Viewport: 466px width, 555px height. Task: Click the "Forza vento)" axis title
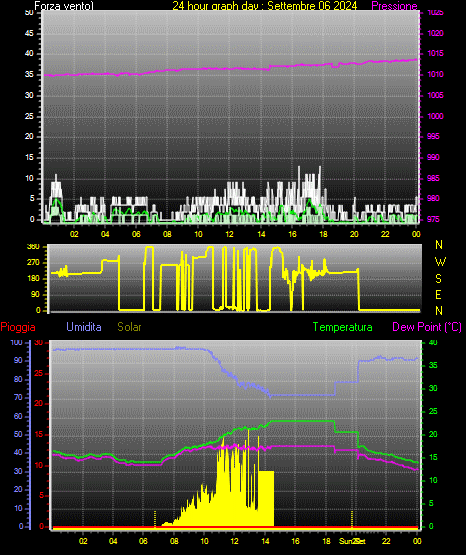point(64,6)
